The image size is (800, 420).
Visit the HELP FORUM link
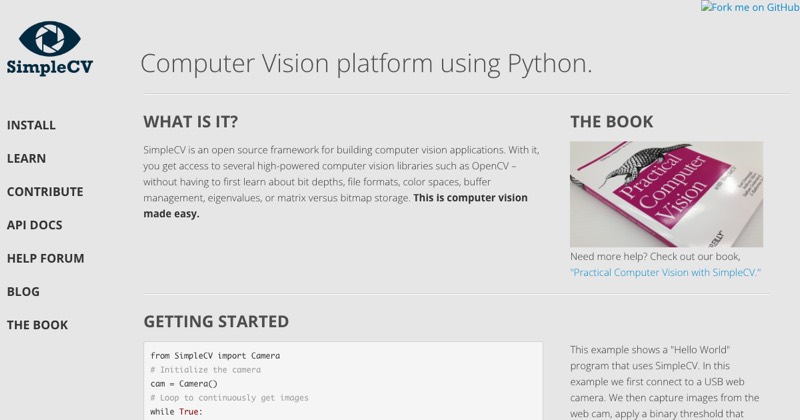coord(45,258)
